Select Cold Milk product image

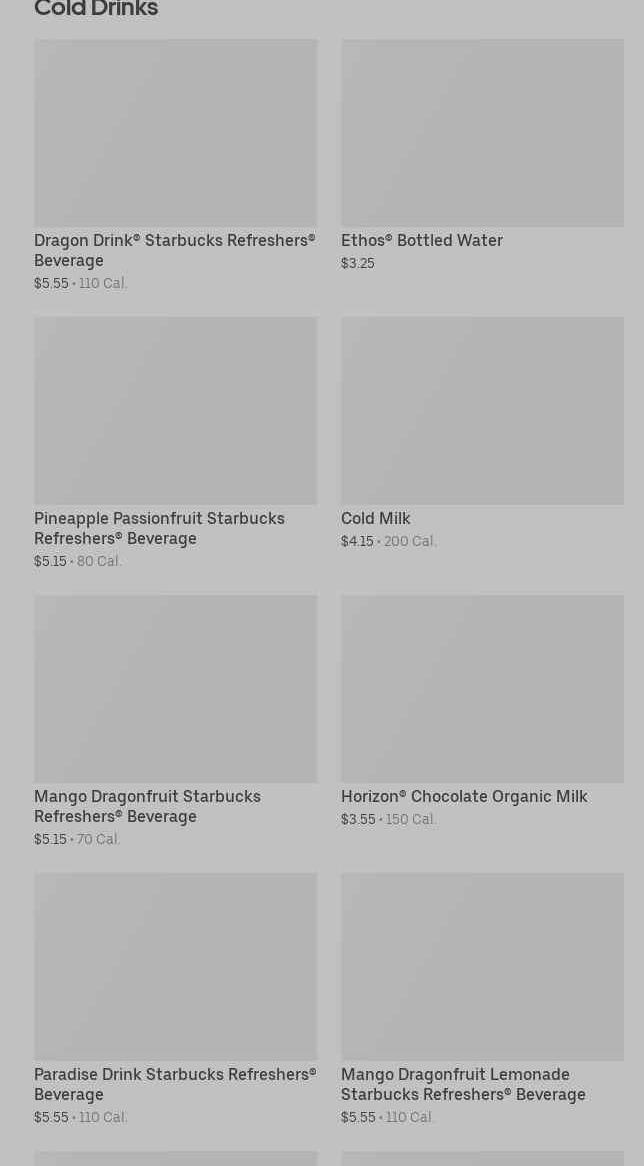tap(482, 411)
